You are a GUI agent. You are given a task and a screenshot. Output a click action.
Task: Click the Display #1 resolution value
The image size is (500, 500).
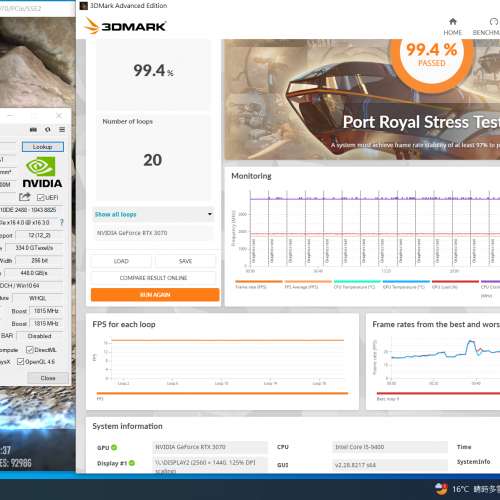tap(210, 465)
